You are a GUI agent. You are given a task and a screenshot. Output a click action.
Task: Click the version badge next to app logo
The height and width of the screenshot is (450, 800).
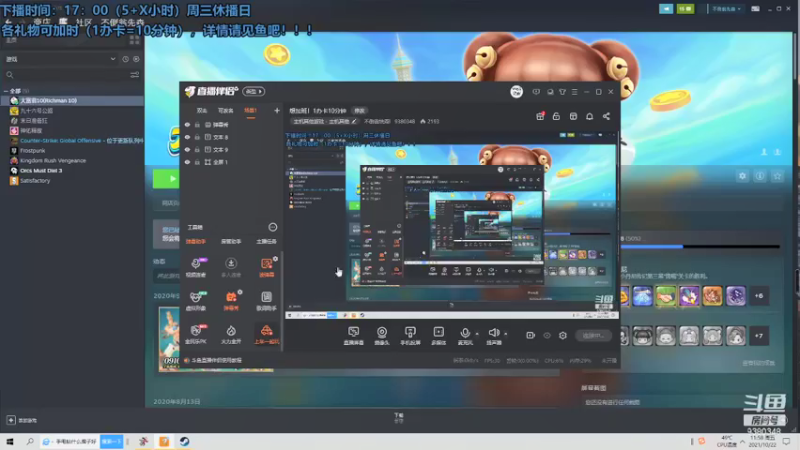click(254, 91)
